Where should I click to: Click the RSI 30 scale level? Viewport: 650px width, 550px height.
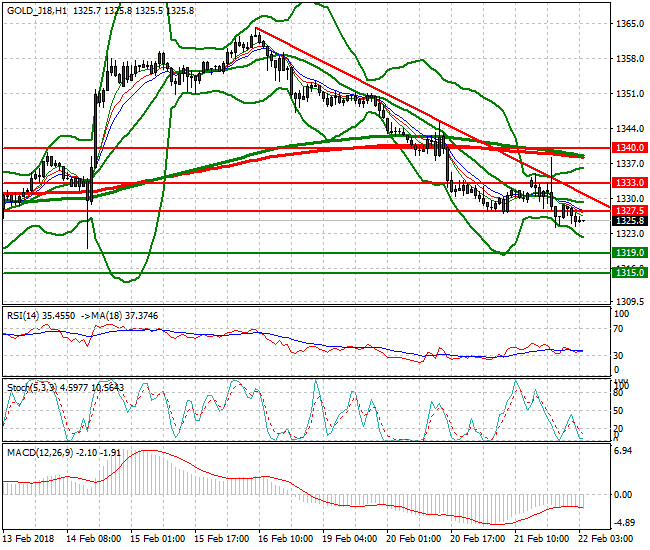coord(618,355)
